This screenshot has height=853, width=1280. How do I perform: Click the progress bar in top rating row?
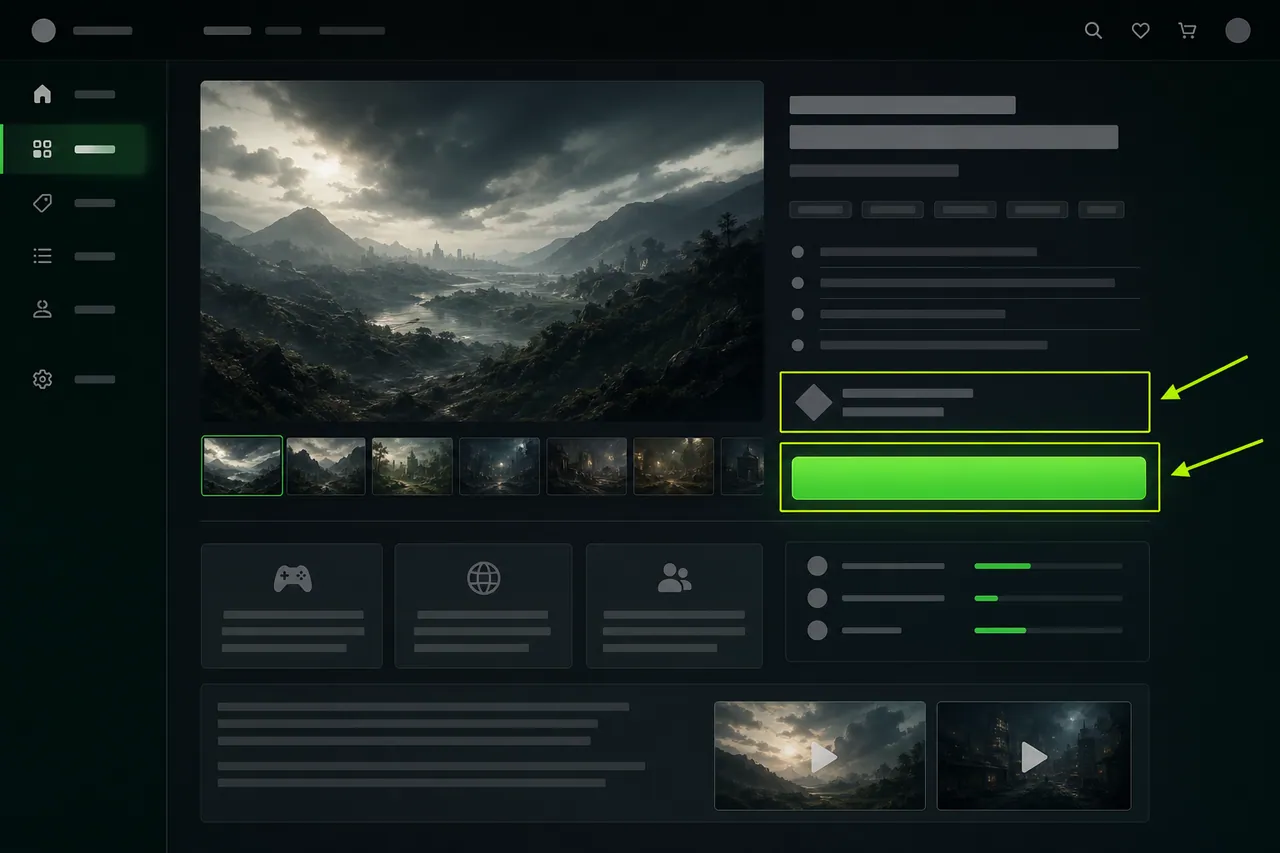point(1048,566)
